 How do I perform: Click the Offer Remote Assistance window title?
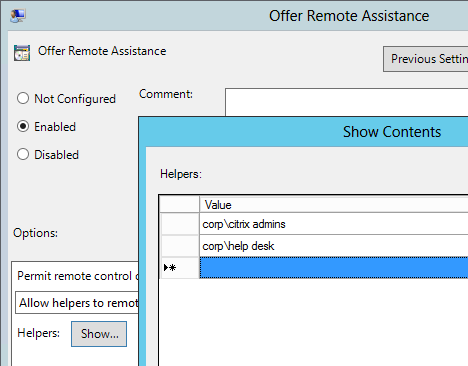click(x=349, y=16)
